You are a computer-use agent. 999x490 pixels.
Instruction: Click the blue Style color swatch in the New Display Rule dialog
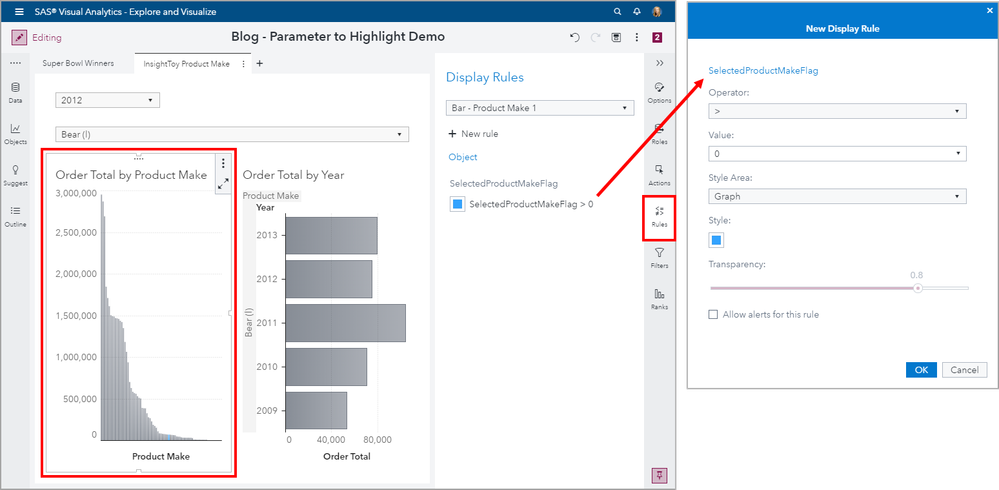click(716, 240)
